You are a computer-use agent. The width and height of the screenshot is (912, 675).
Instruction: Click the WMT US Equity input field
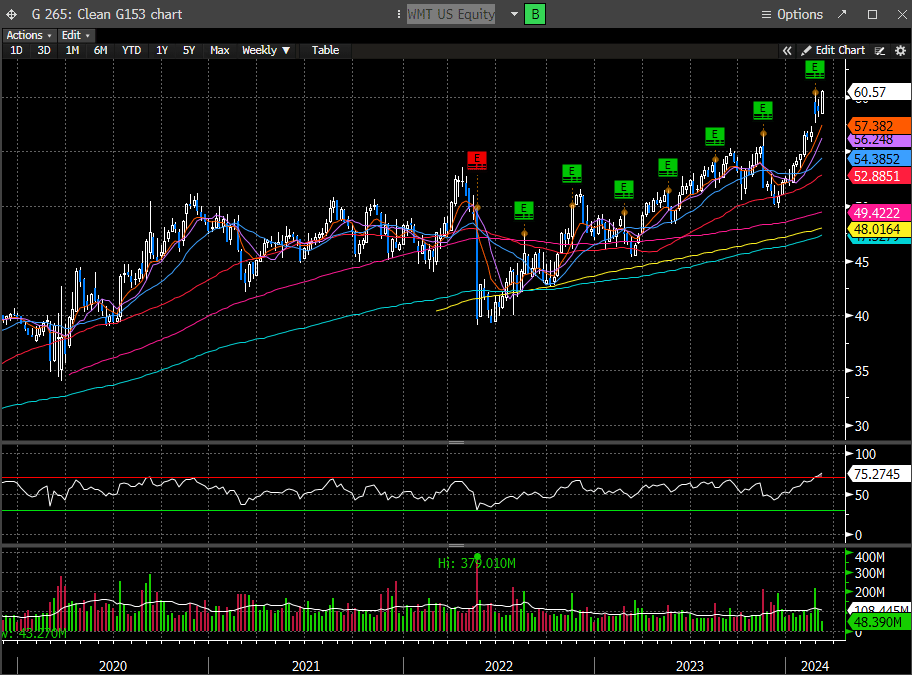450,14
